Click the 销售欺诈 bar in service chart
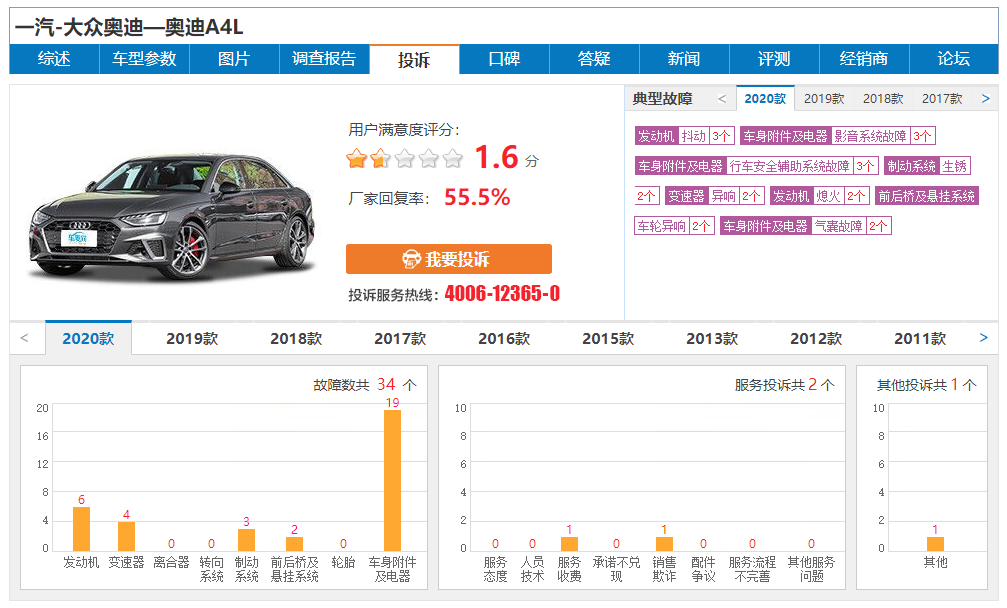Viewport: 1007px width, 608px height. (x=664, y=544)
